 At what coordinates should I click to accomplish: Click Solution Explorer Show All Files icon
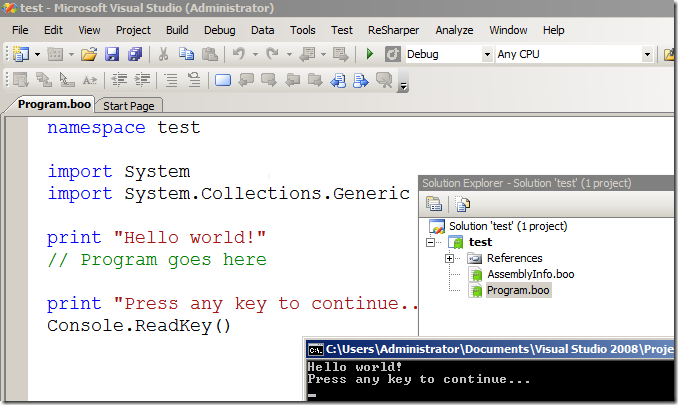pos(462,204)
